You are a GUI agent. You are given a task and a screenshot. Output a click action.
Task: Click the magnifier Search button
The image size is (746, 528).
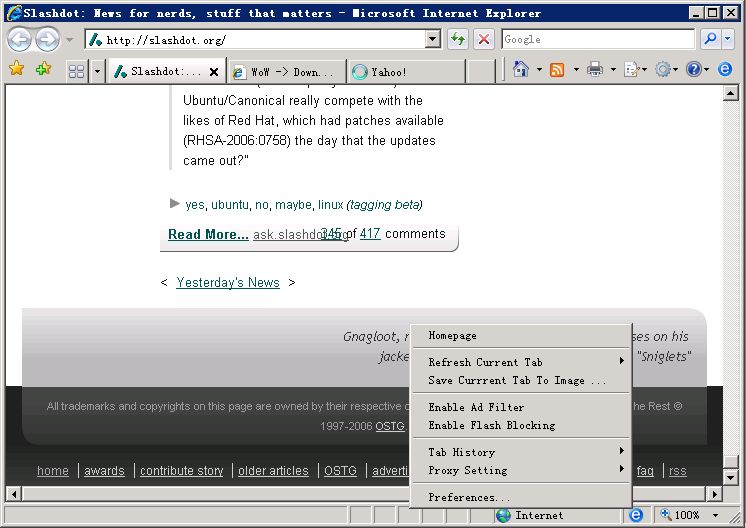click(710, 39)
